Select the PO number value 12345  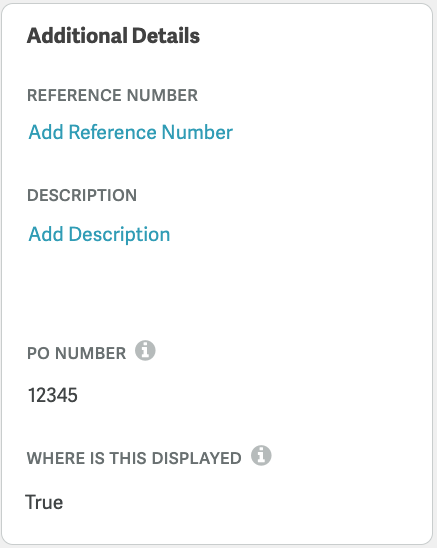tap(52, 395)
